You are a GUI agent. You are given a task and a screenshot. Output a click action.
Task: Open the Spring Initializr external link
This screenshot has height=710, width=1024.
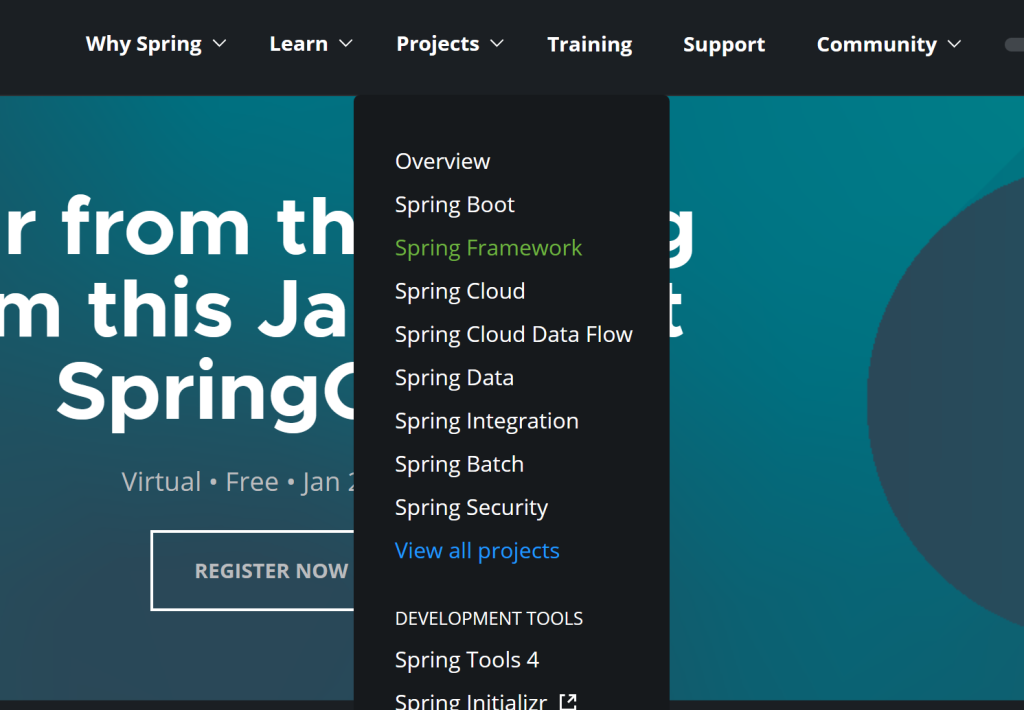click(x=486, y=702)
